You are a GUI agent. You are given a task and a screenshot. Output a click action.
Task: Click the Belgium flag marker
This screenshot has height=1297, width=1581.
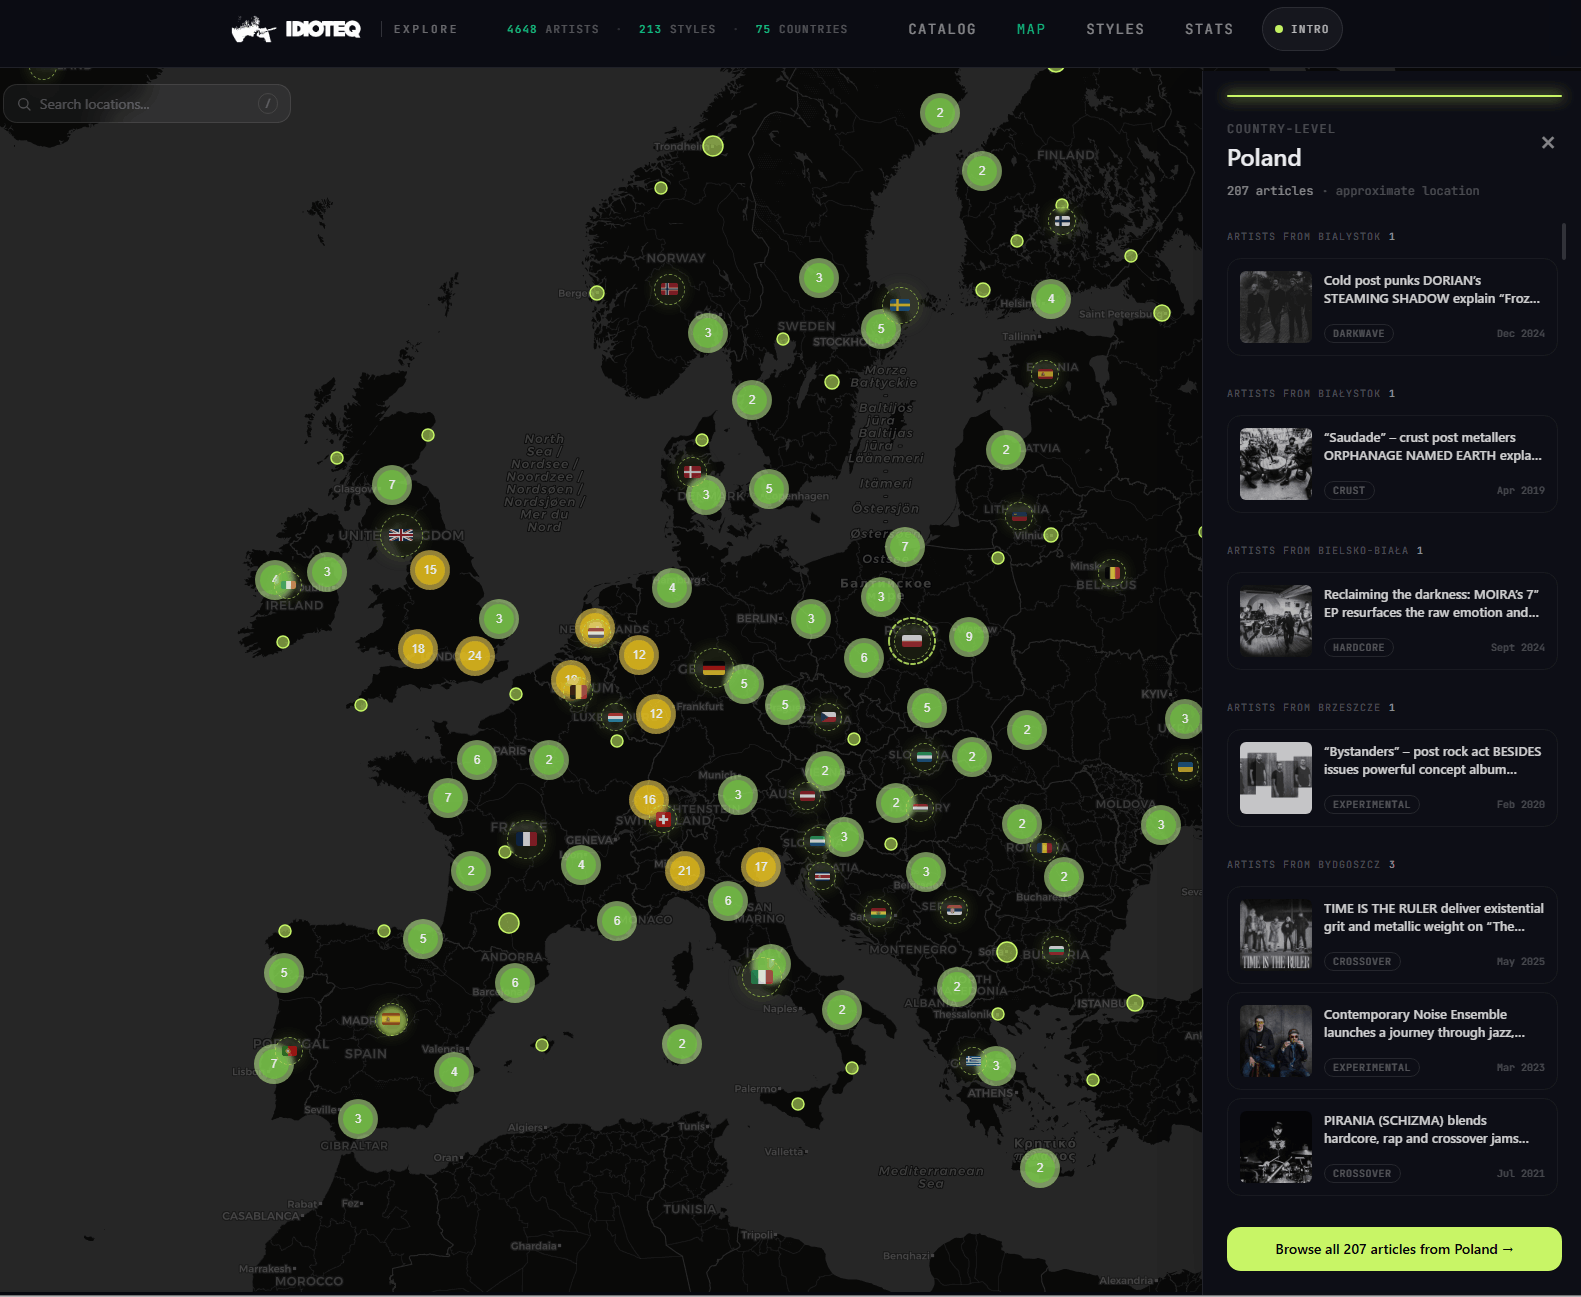[x=578, y=691]
